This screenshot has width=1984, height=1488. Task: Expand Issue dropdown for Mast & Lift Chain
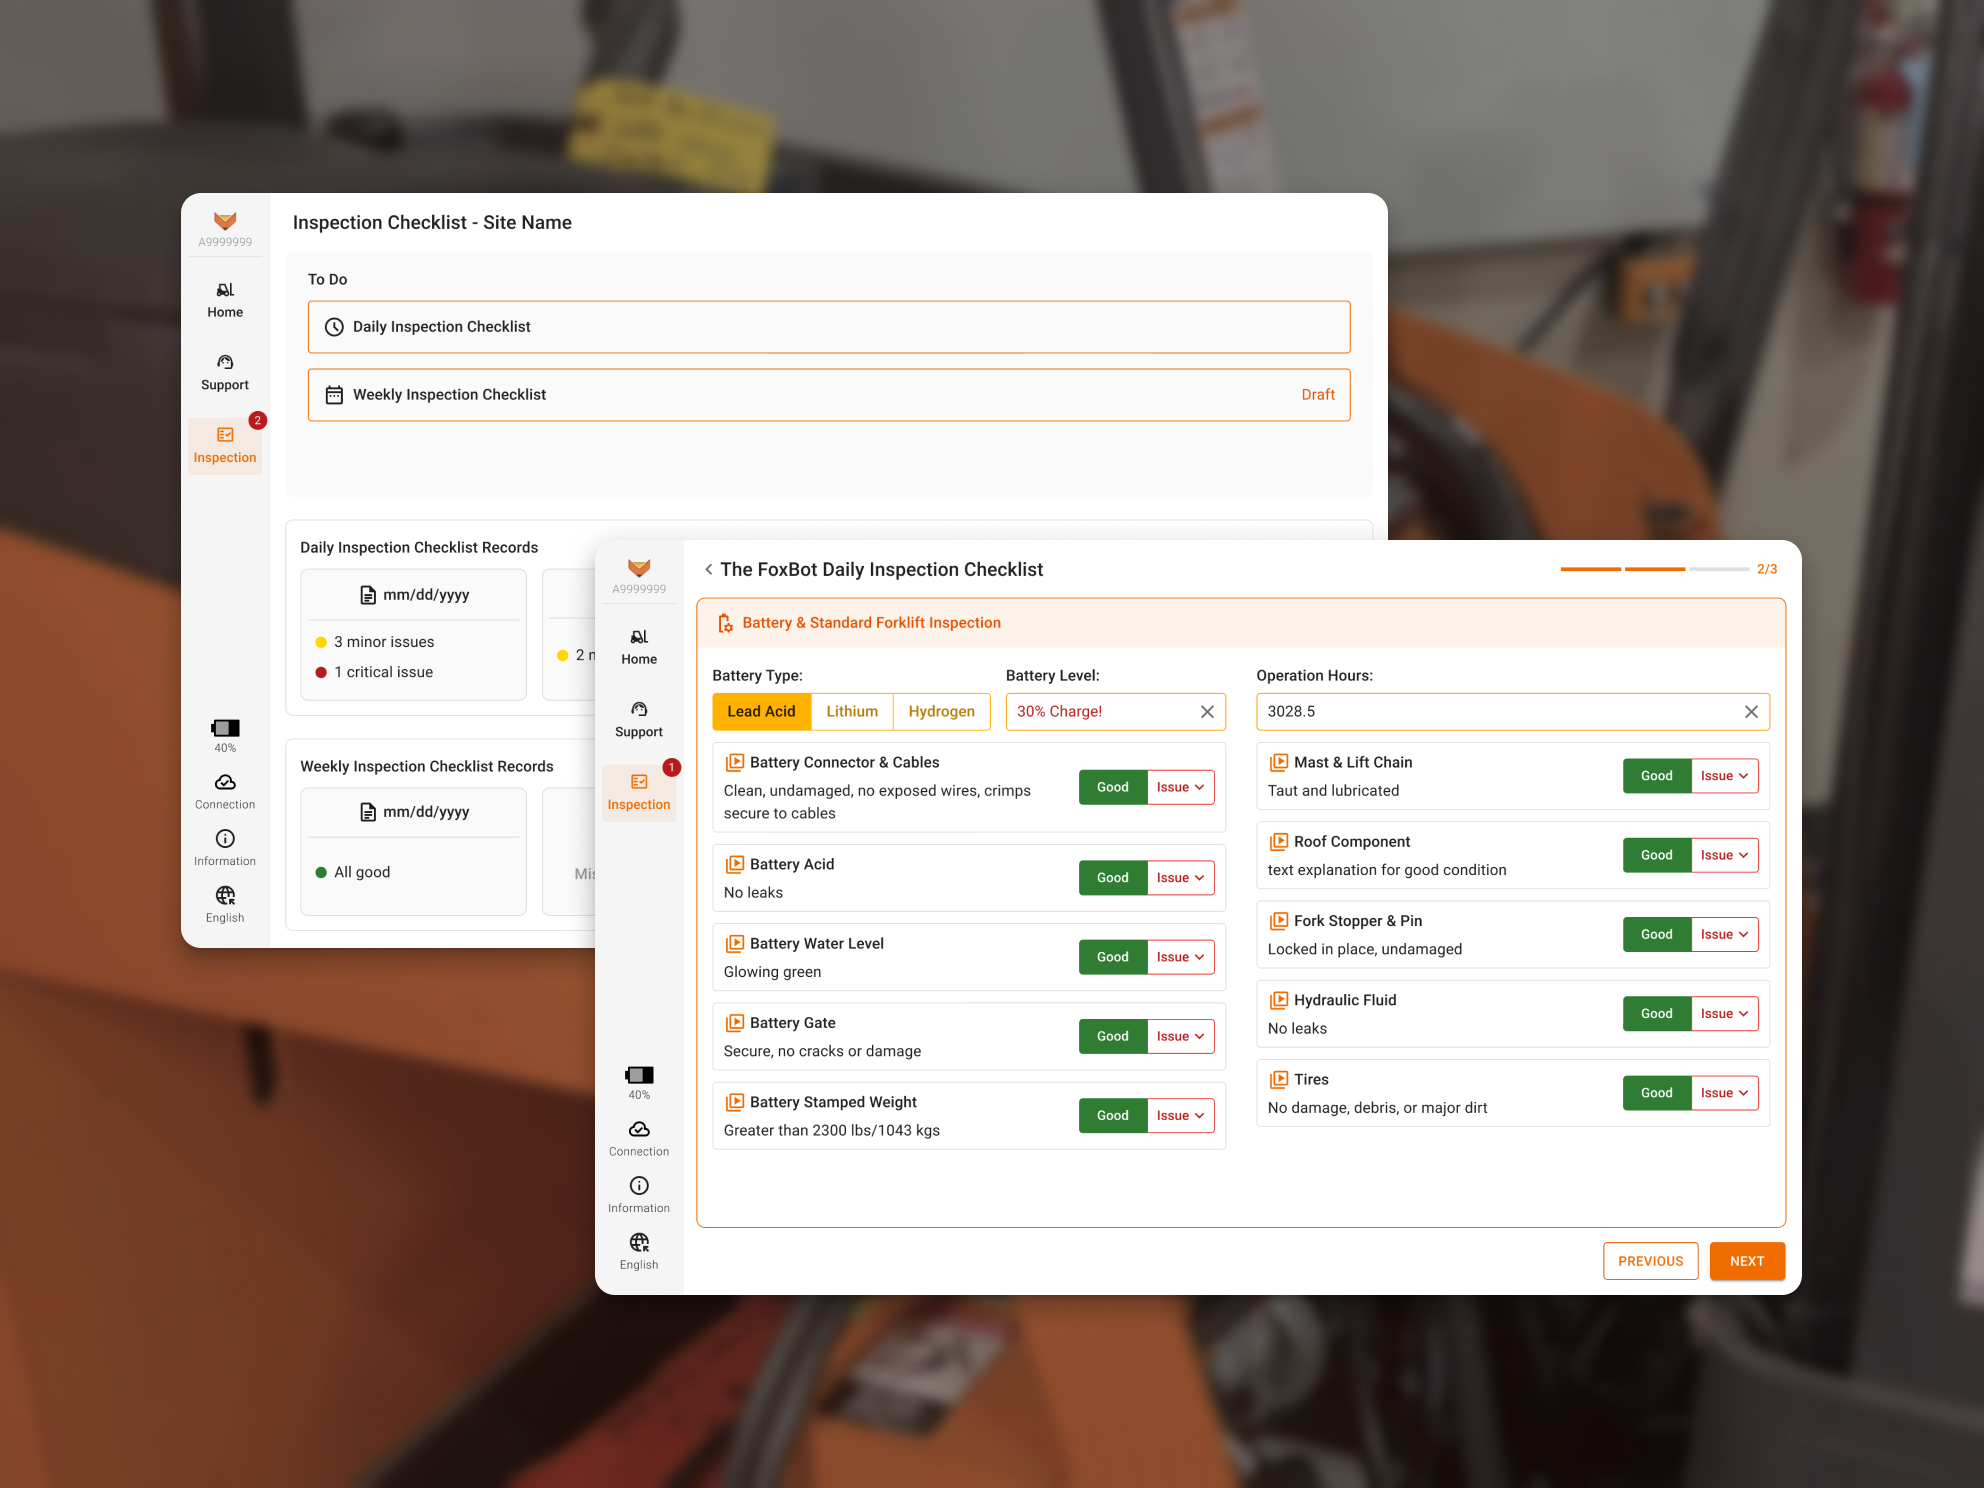tap(1724, 776)
